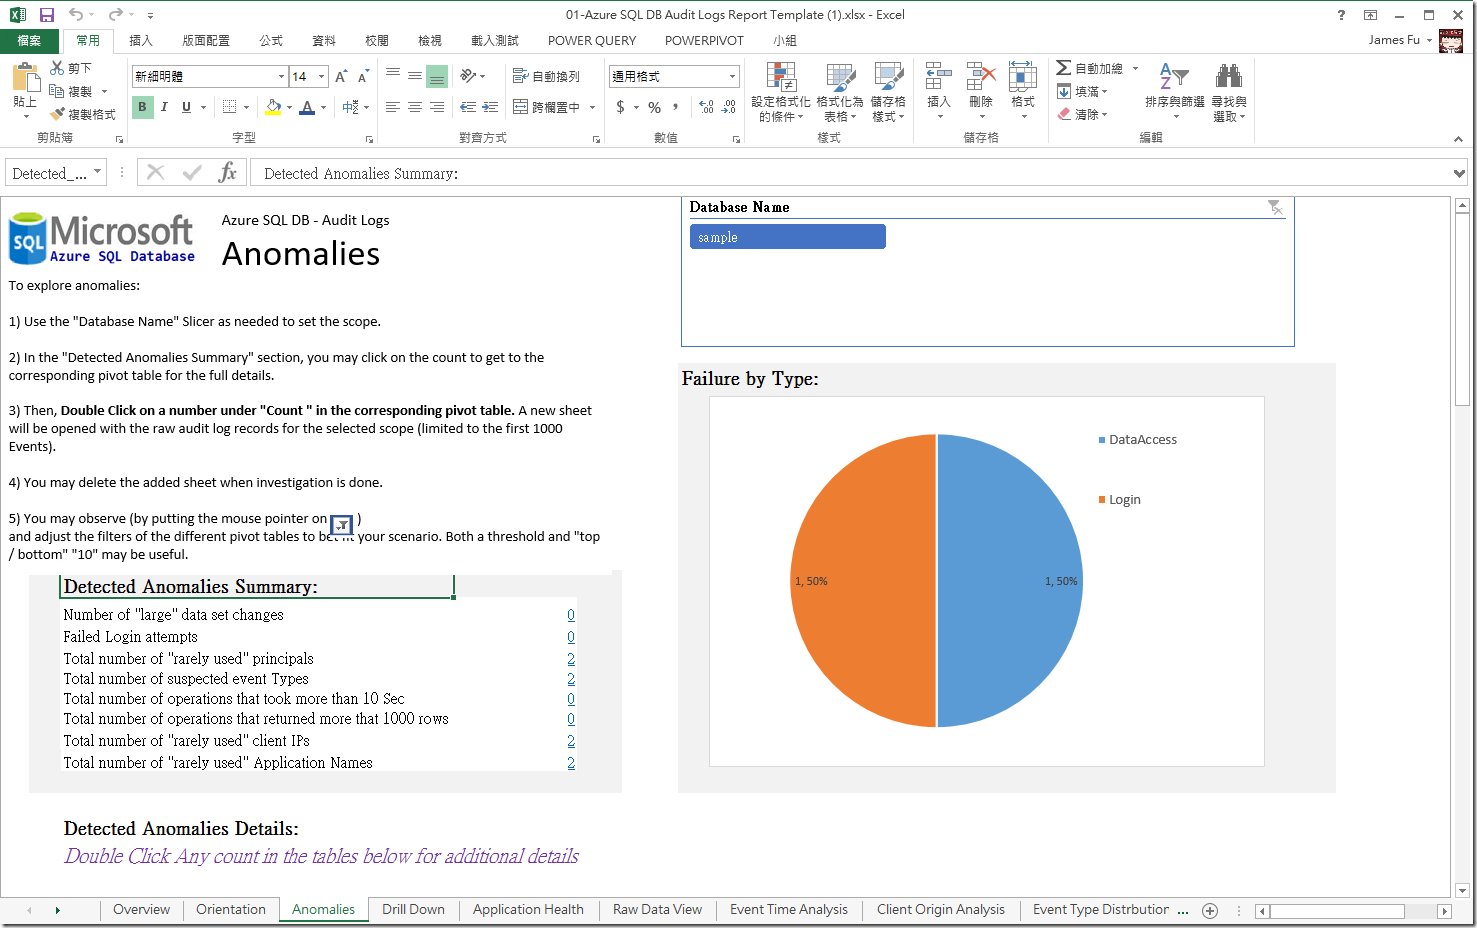Open the Clear (清除) menu
This screenshot has height=928, width=1477.
pos(1083,114)
